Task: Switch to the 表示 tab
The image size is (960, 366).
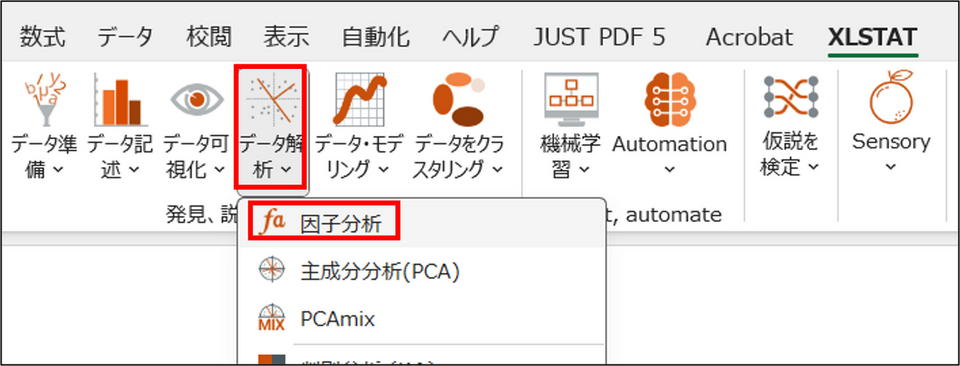Action: [x=287, y=37]
